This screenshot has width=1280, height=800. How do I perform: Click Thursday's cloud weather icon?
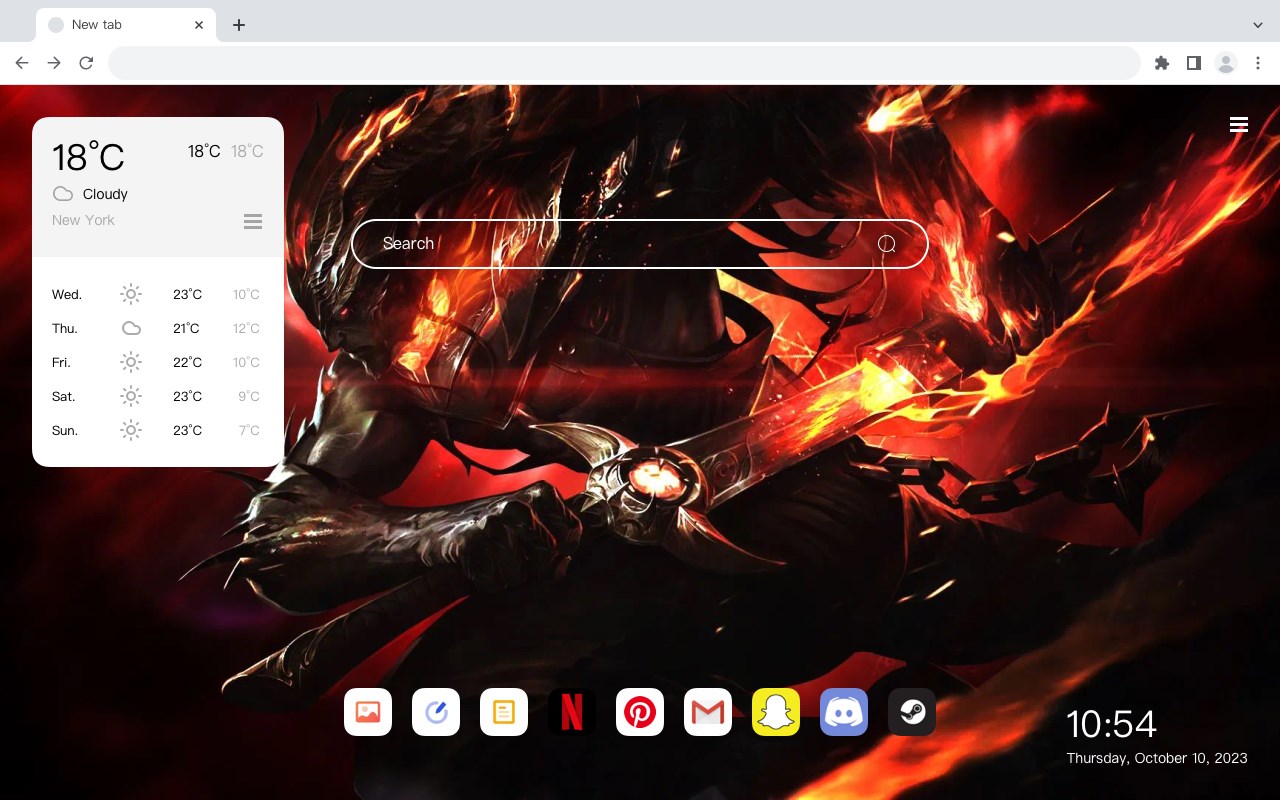(131, 328)
